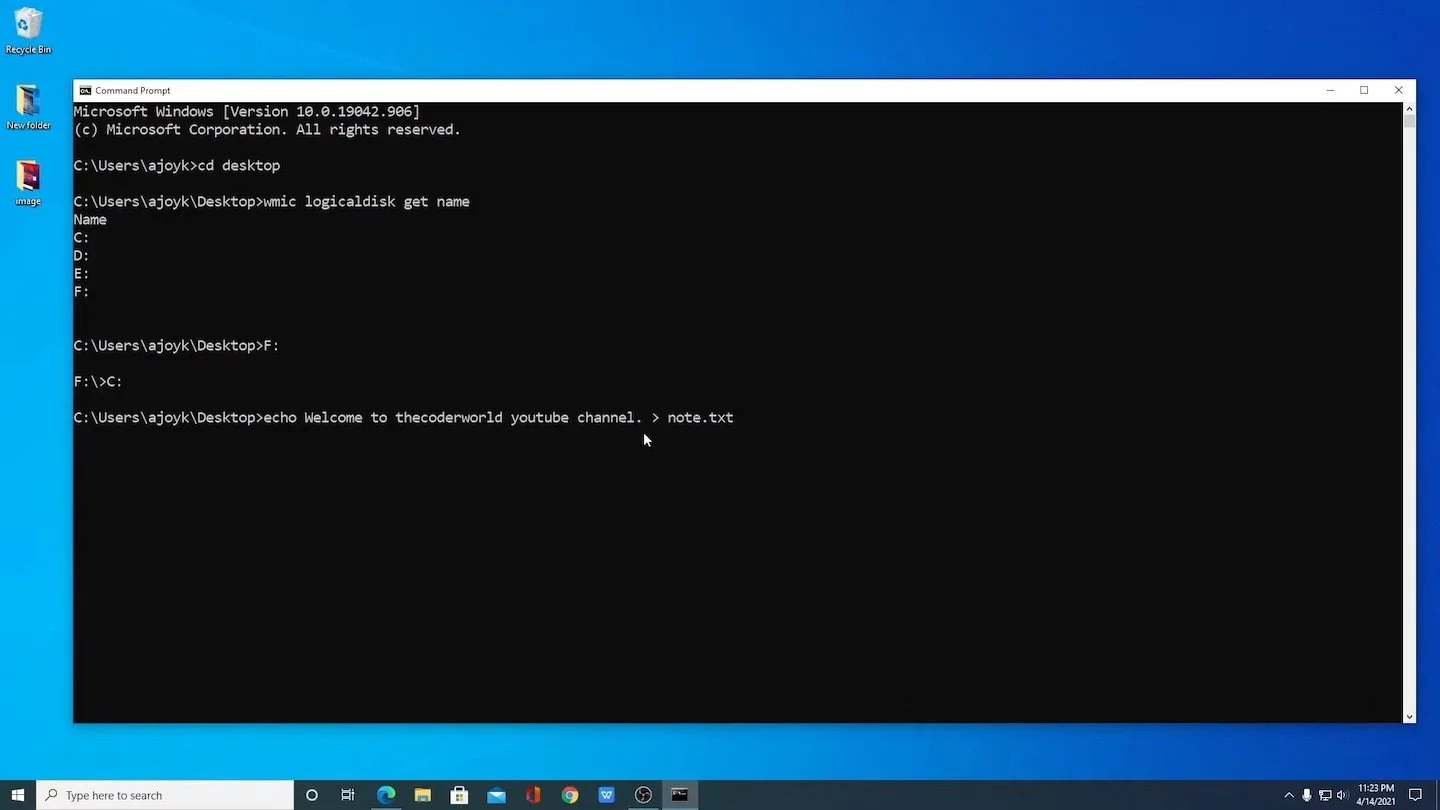Open File Explorer from the taskbar

coord(423,795)
